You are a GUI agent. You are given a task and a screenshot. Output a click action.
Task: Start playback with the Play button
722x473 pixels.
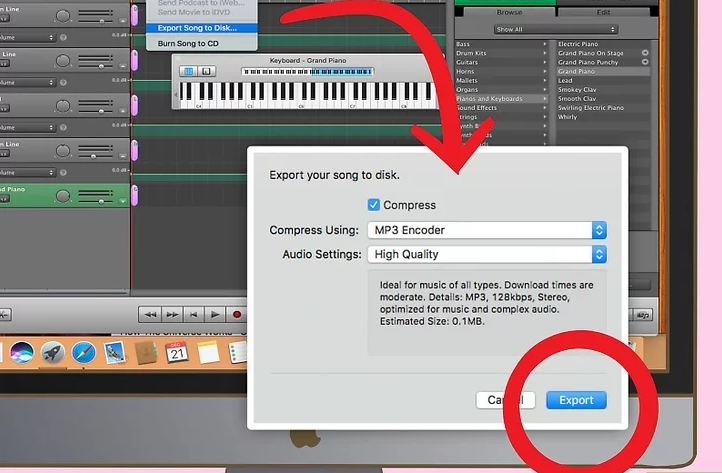click(215, 315)
